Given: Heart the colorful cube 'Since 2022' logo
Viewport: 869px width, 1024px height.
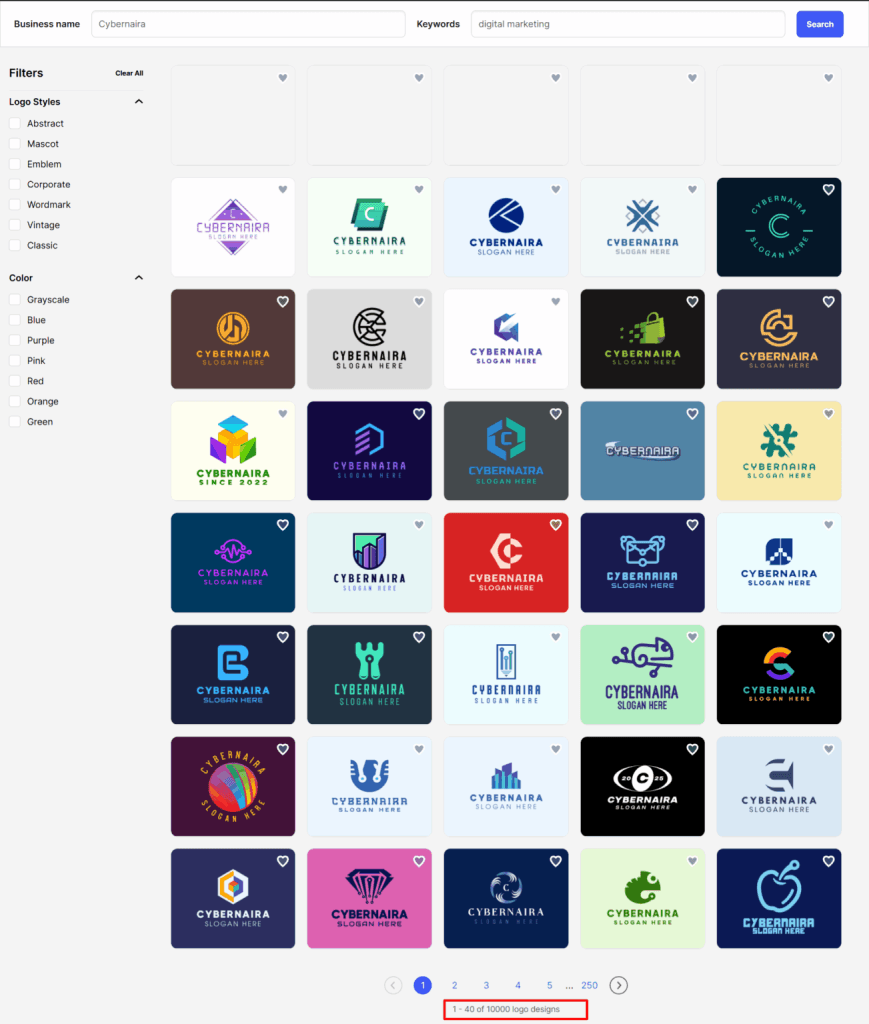Looking at the screenshot, I should click(282, 413).
